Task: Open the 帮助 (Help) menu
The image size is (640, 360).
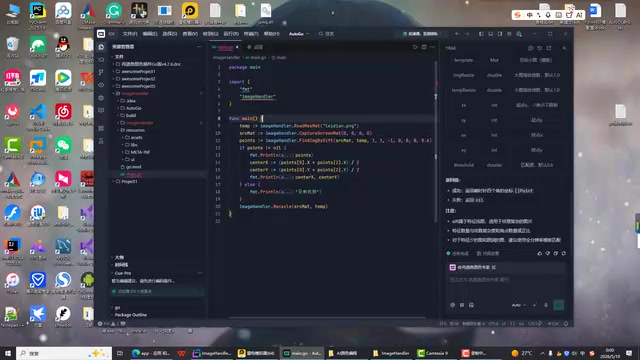Action: [271, 34]
